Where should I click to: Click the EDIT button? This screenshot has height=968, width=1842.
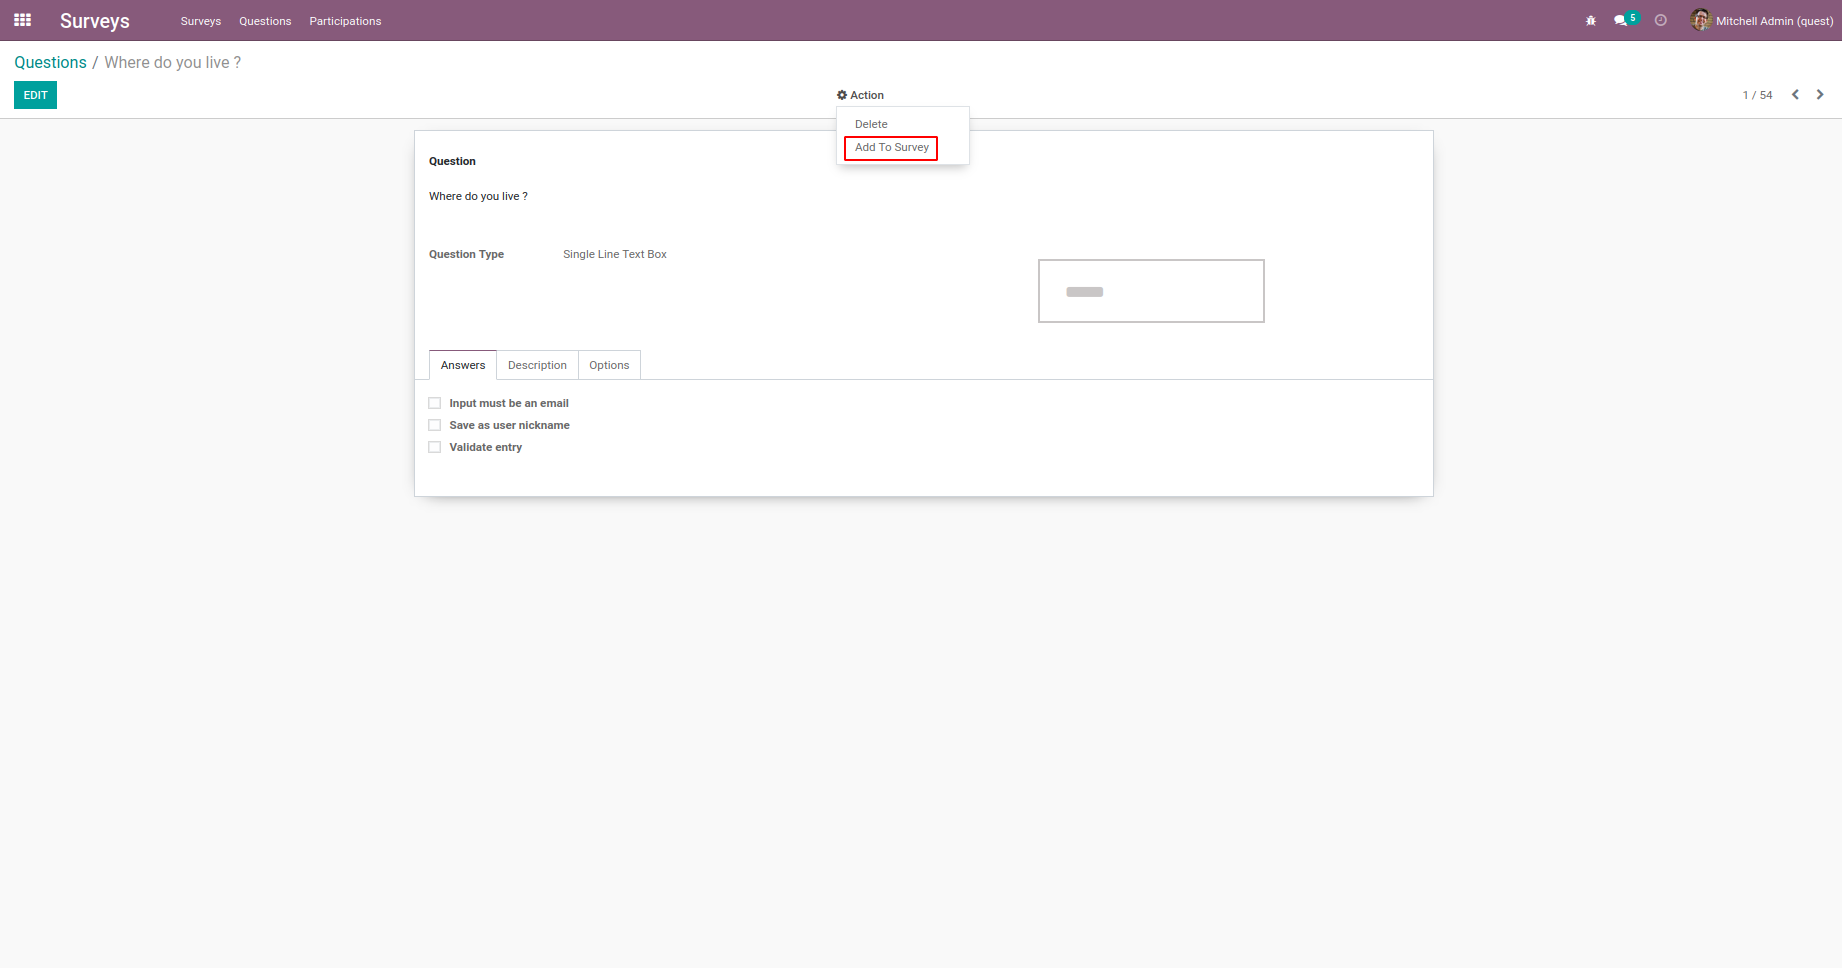pos(35,95)
